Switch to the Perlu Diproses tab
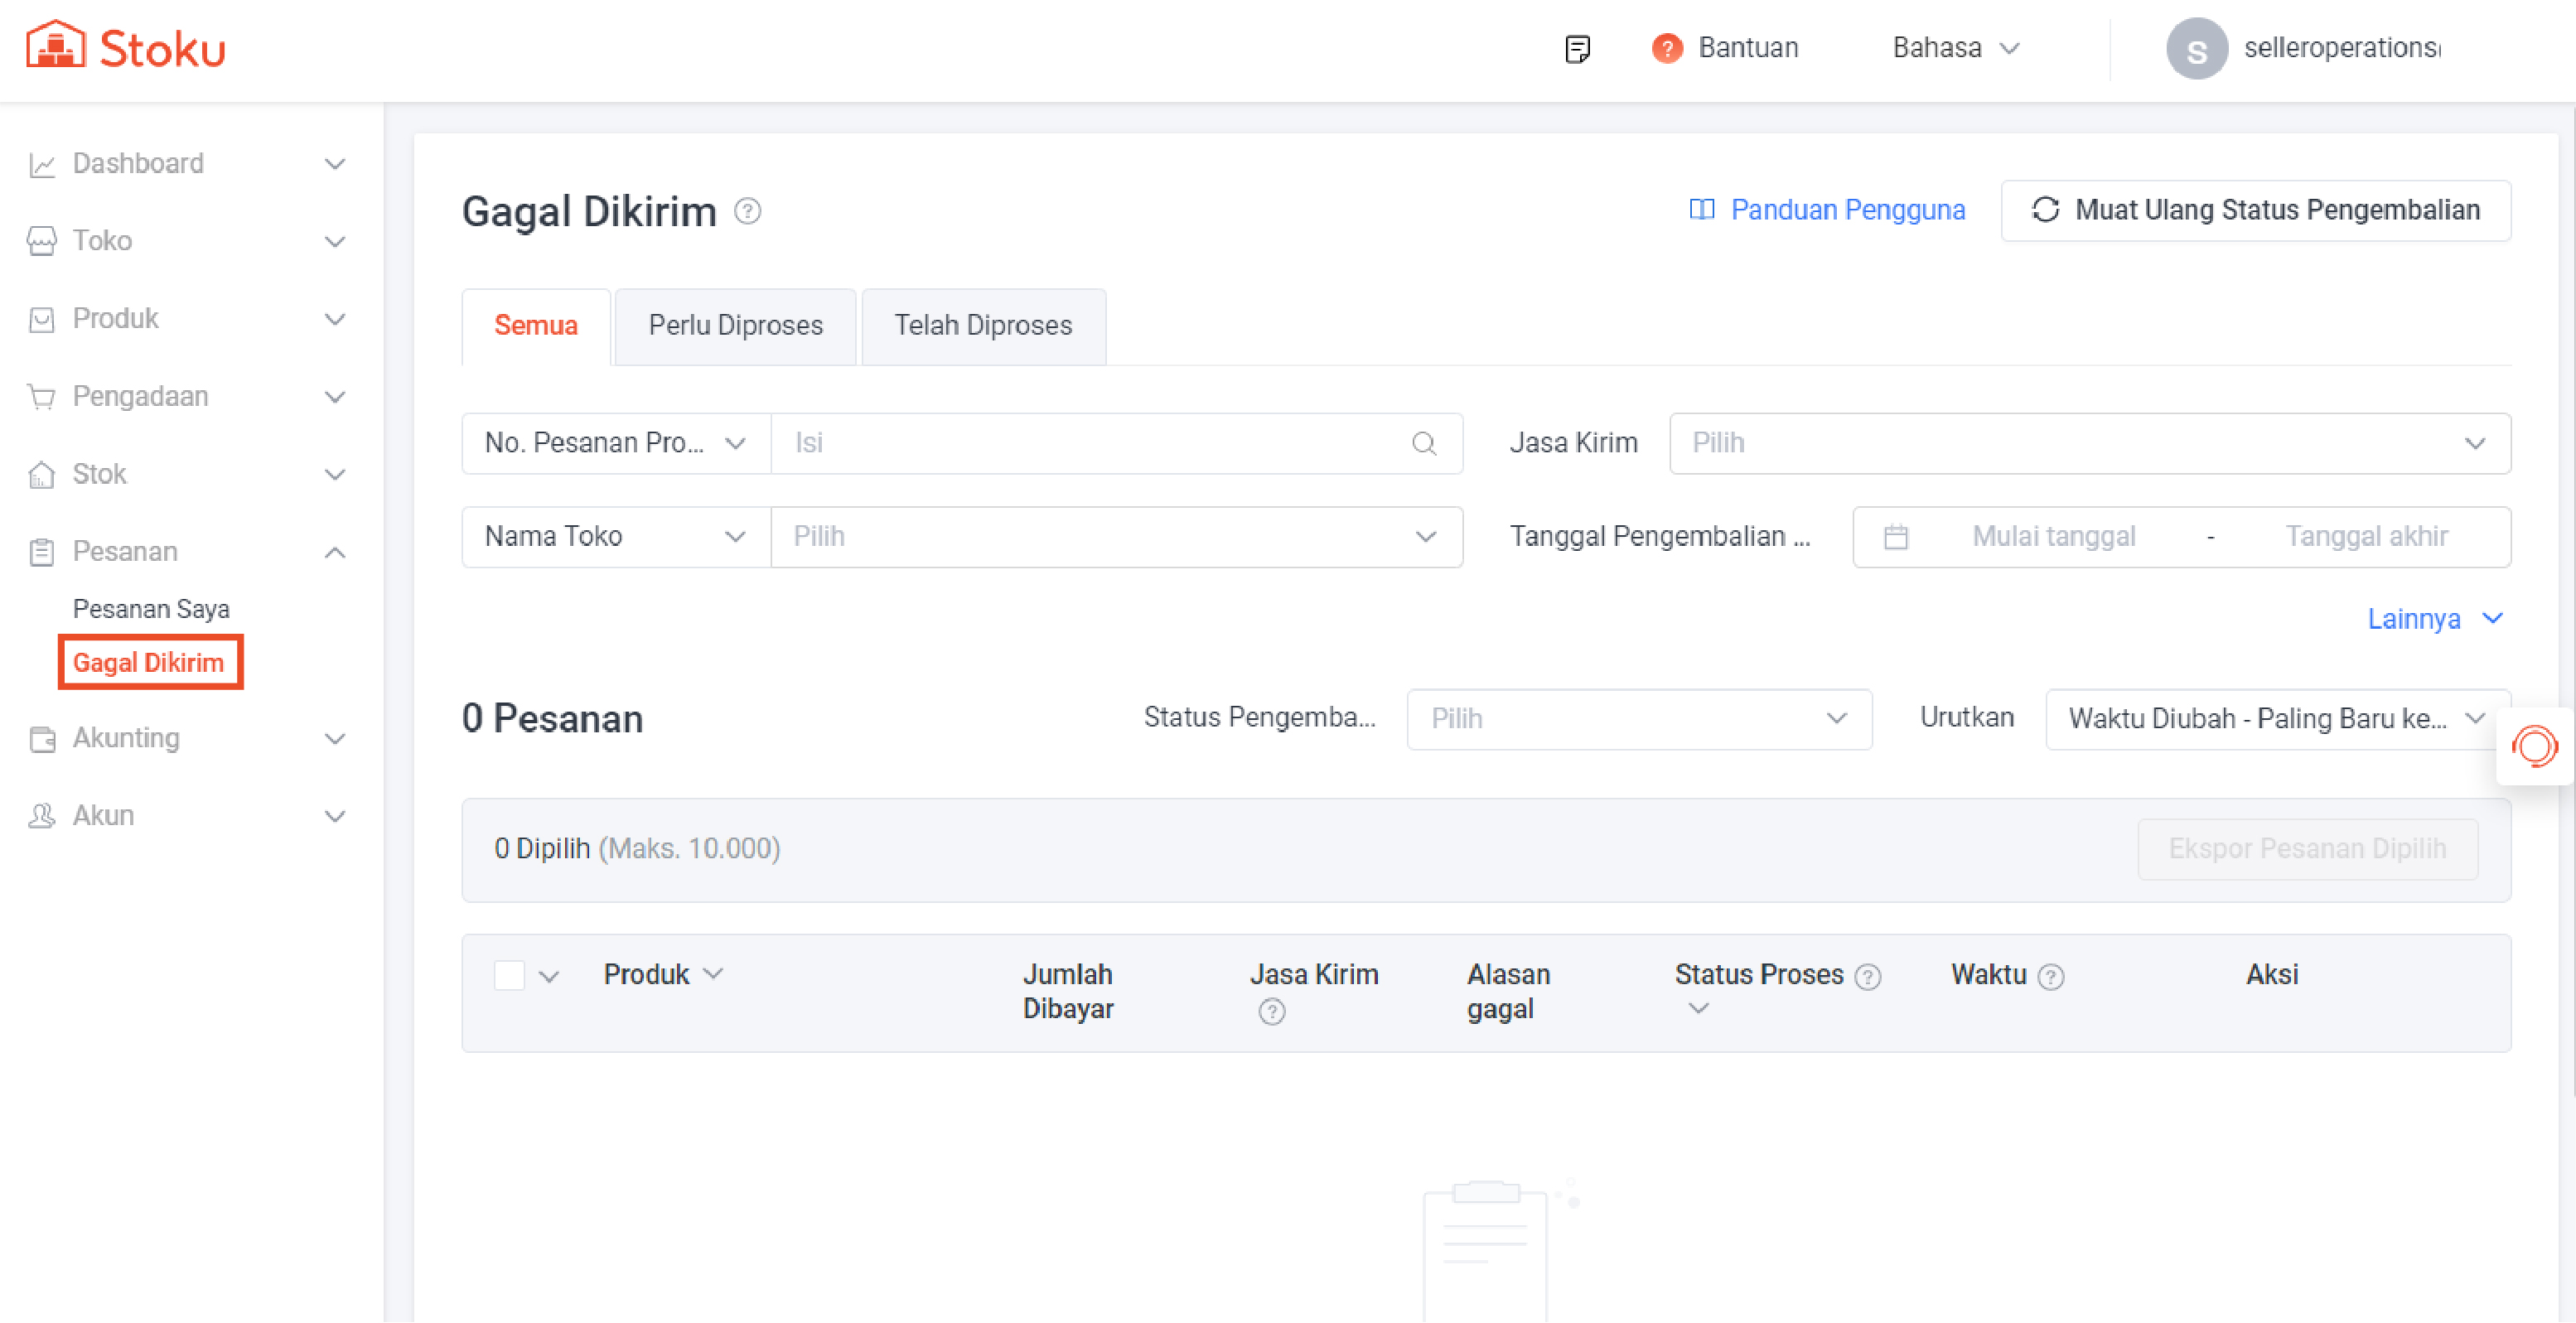 735,326
